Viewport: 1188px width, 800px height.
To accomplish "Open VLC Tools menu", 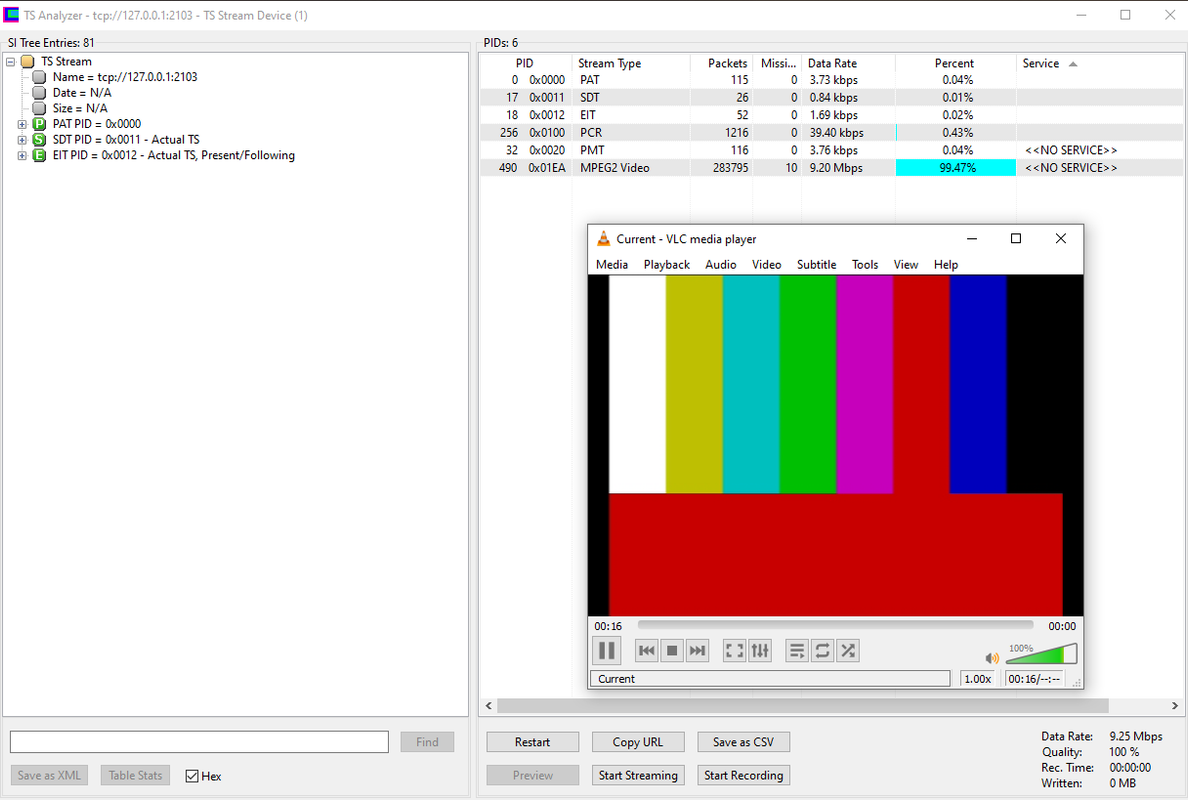I will click(x=864, y=264).
